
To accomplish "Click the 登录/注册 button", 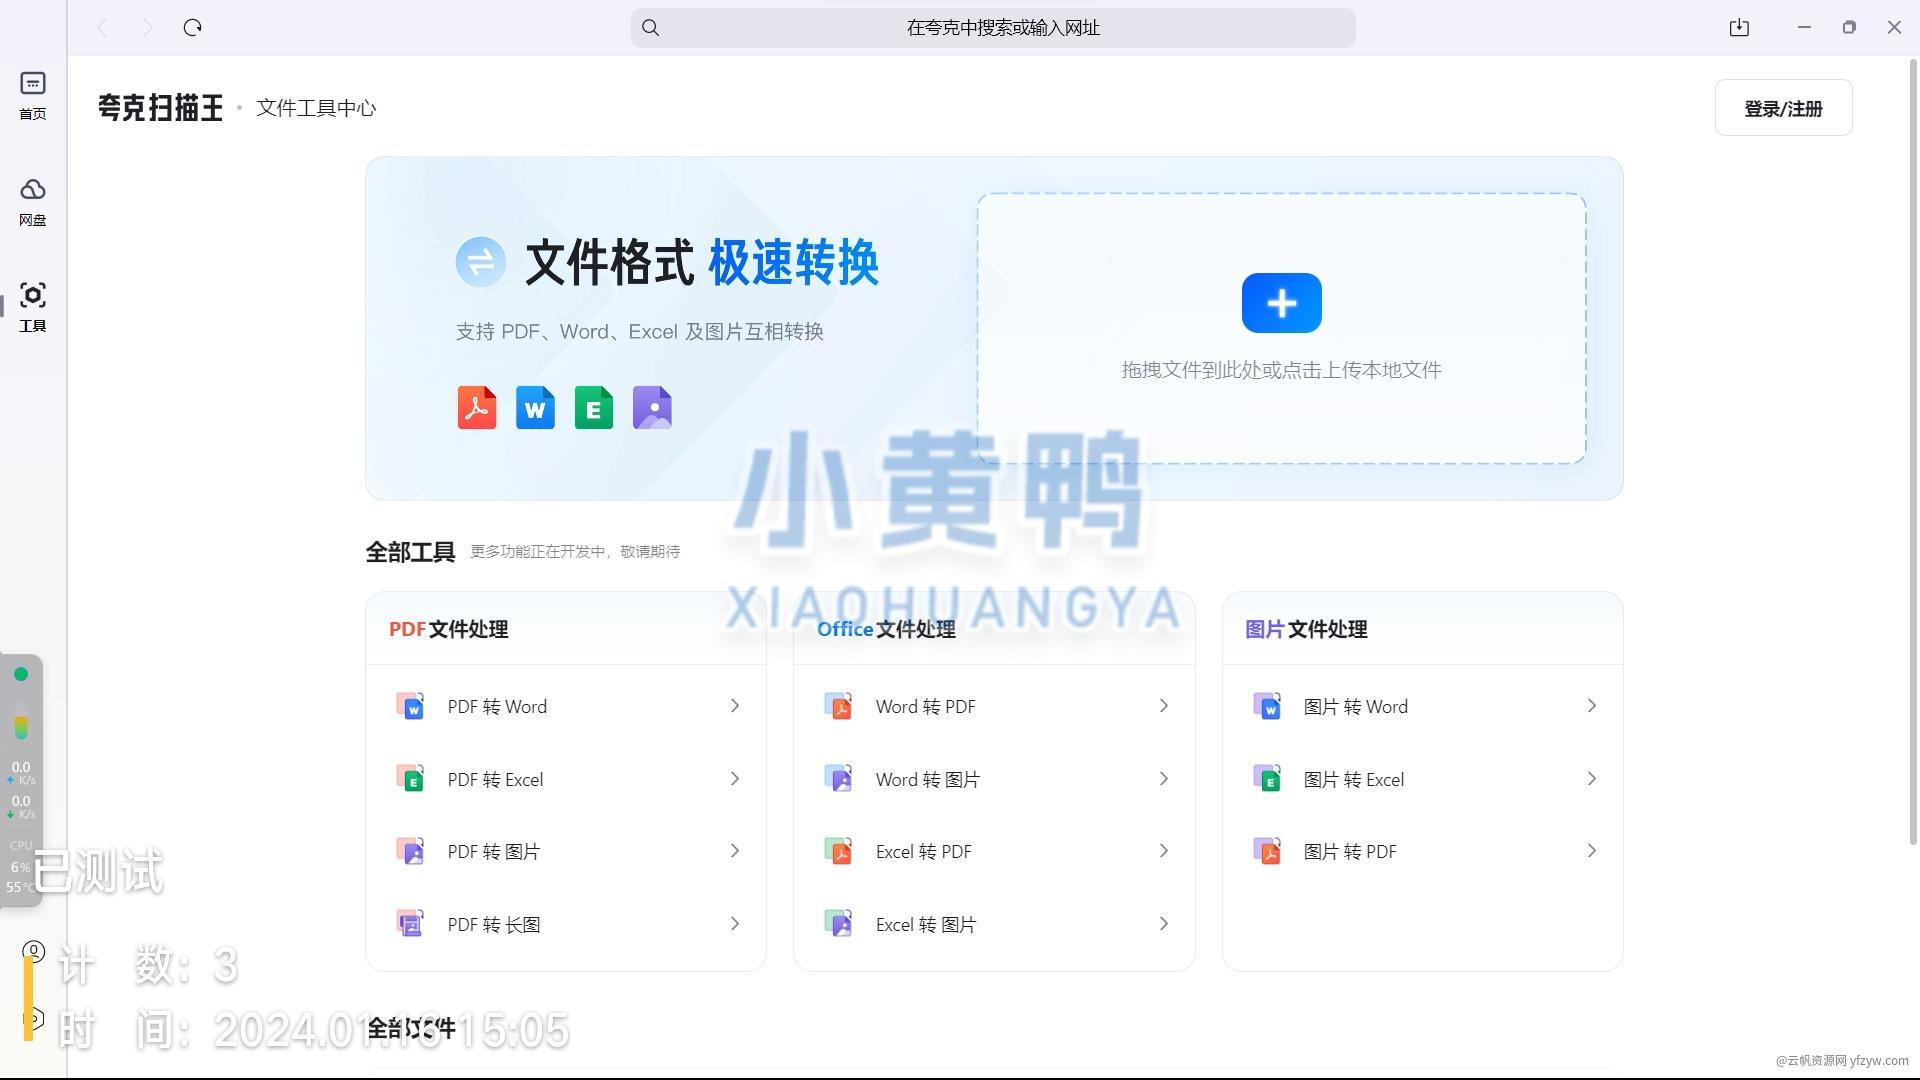I will (x=1783, y=108).
